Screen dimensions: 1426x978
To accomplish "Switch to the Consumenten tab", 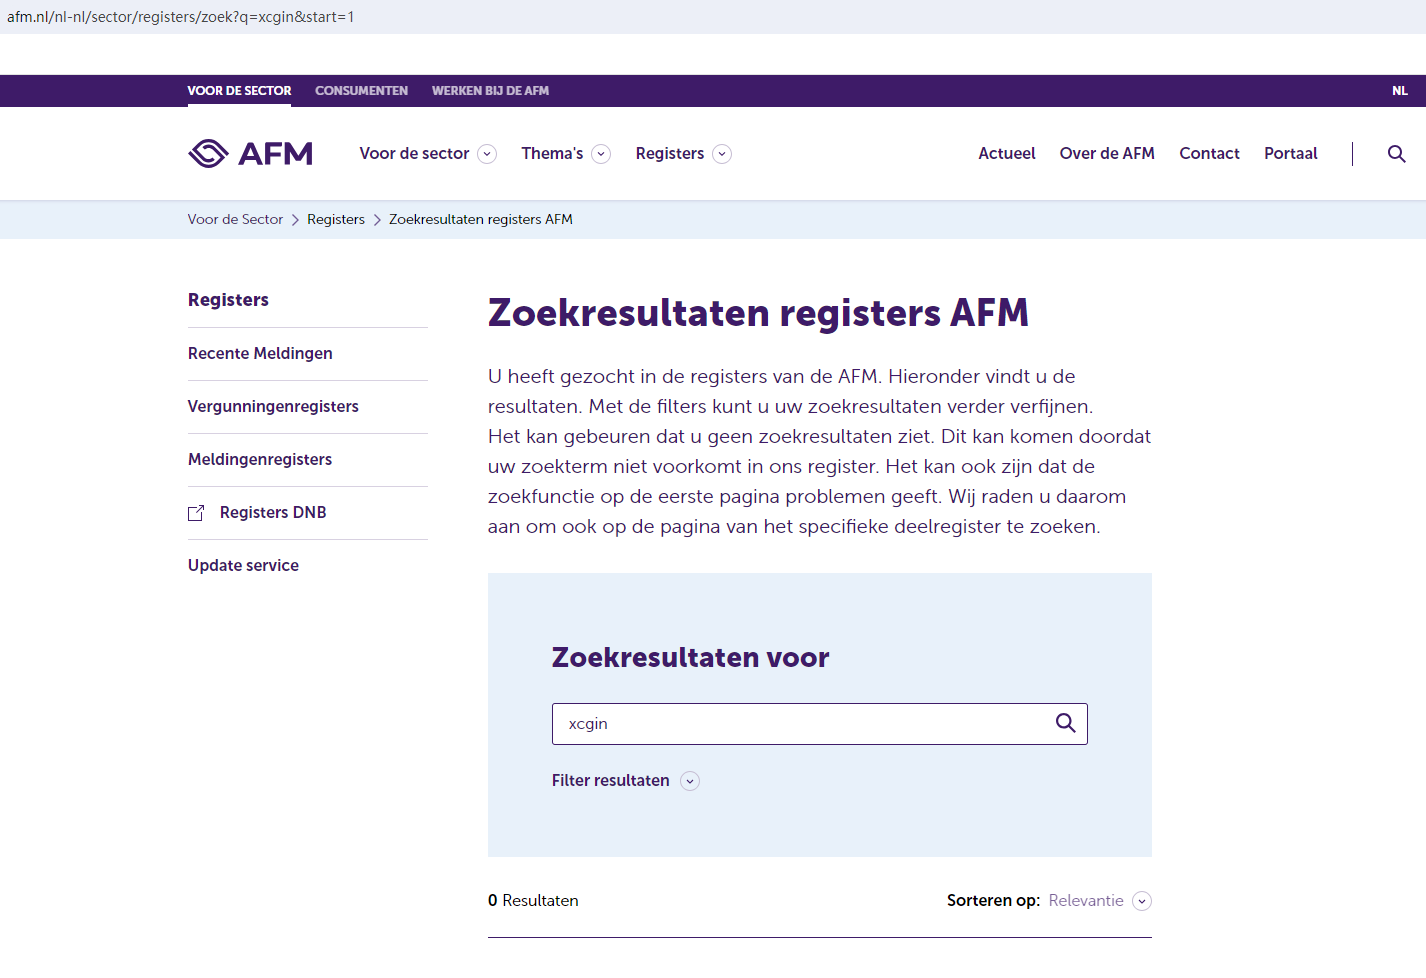I will coord(361,91).
